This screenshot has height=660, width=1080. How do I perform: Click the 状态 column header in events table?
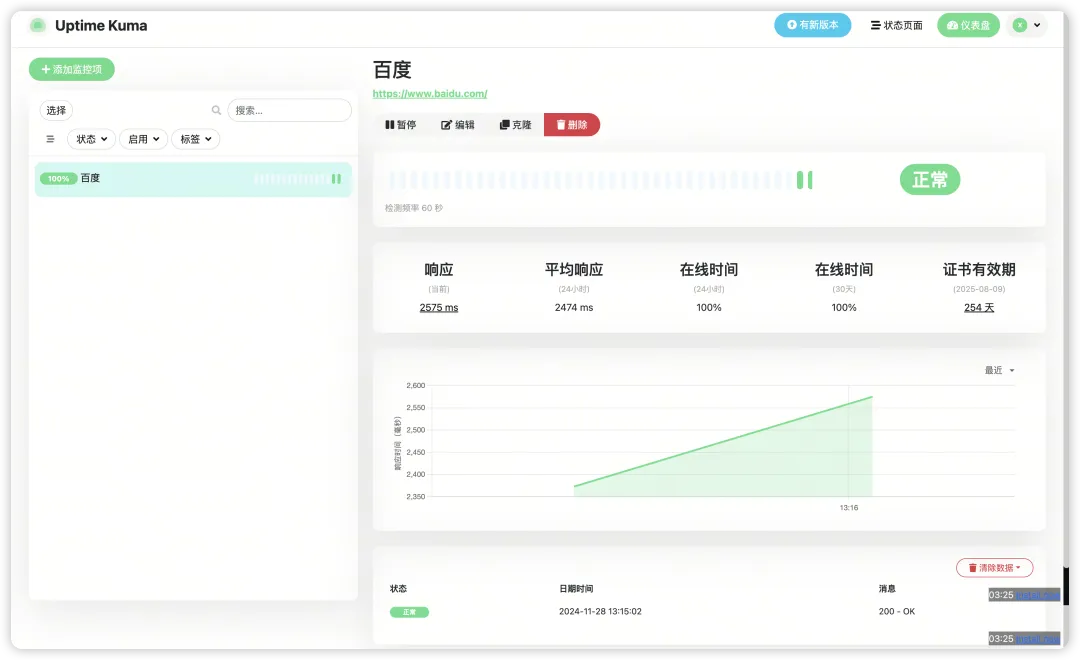(398, 589)
